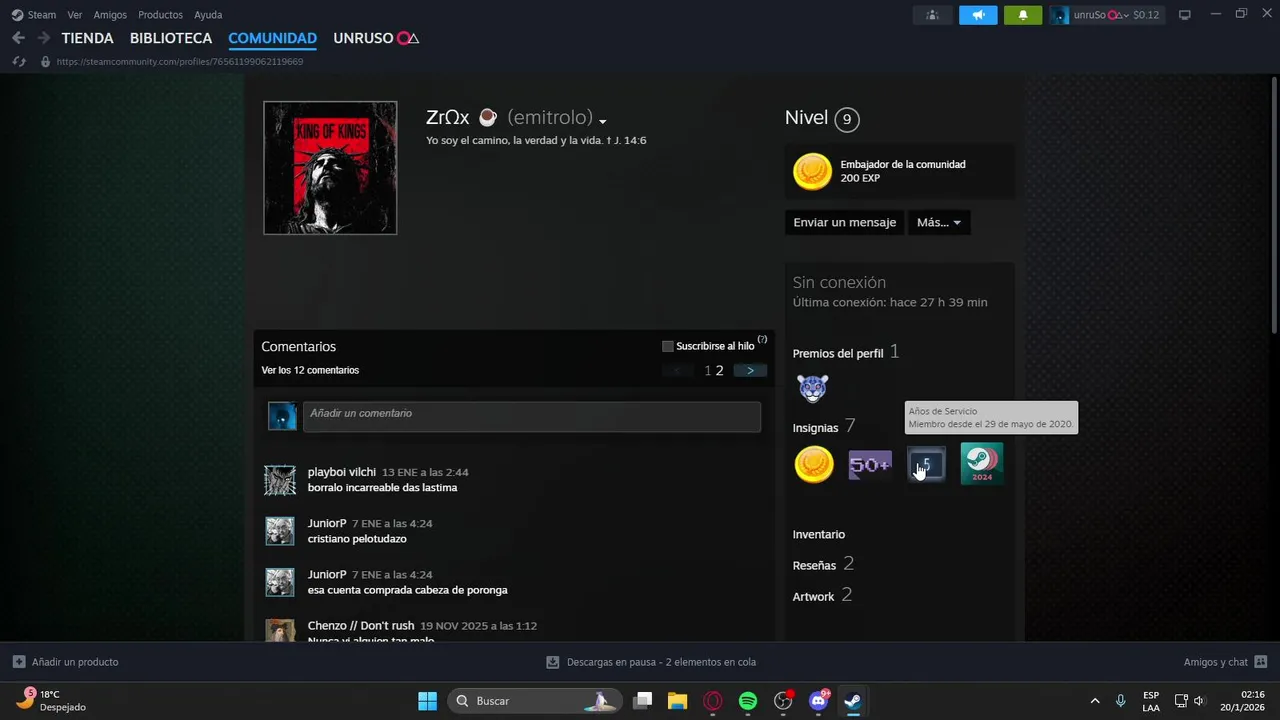Open the Amigos menu

[110, 15]
